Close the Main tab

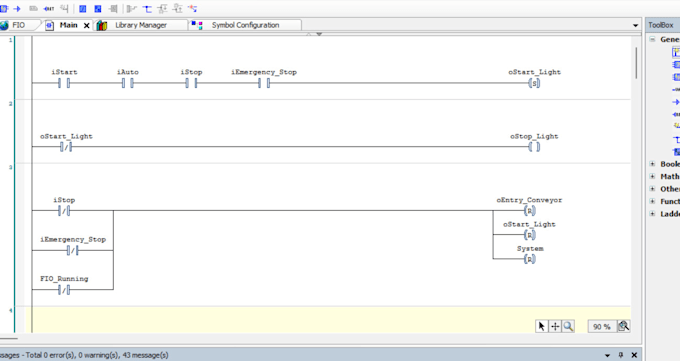coord(87,26)
